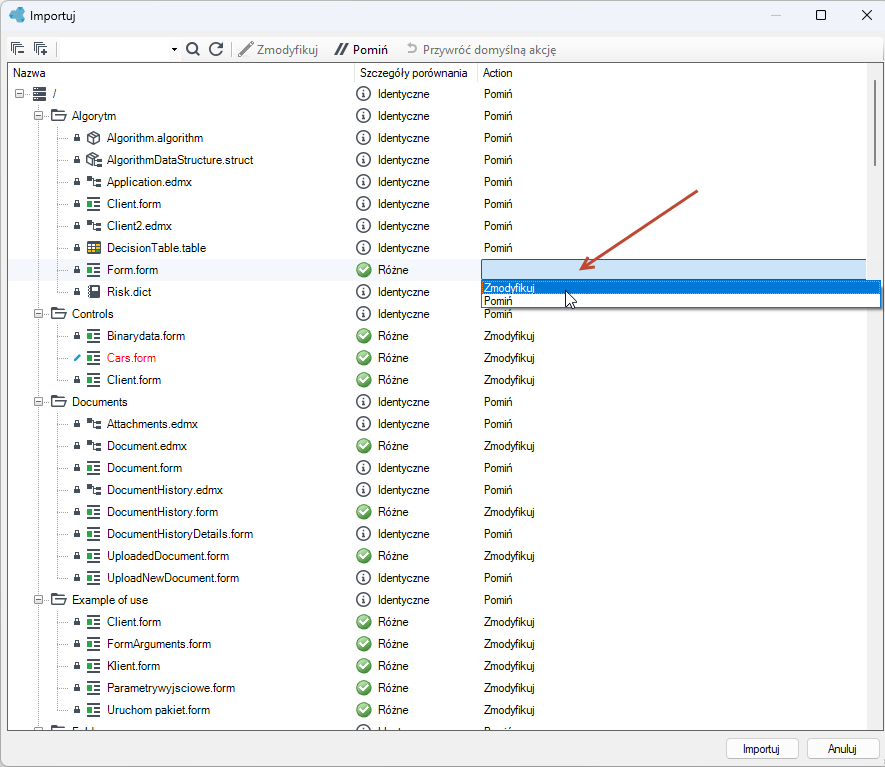Click the Importuj button
This screenshot has width=885, height=767.
(761, 749)
